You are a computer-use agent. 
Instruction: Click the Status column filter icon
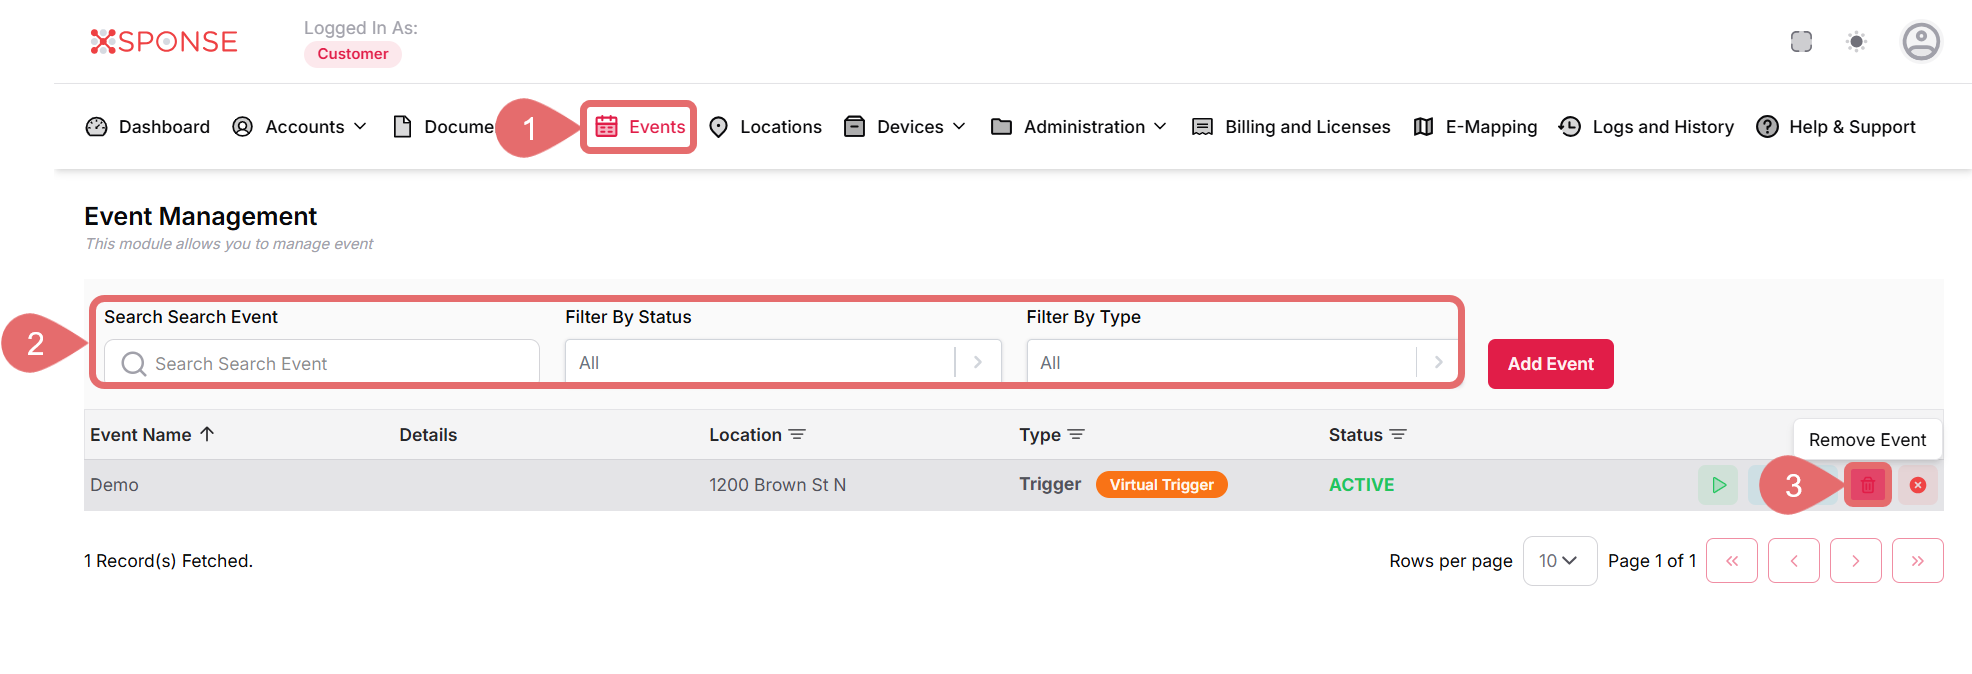1398,435
